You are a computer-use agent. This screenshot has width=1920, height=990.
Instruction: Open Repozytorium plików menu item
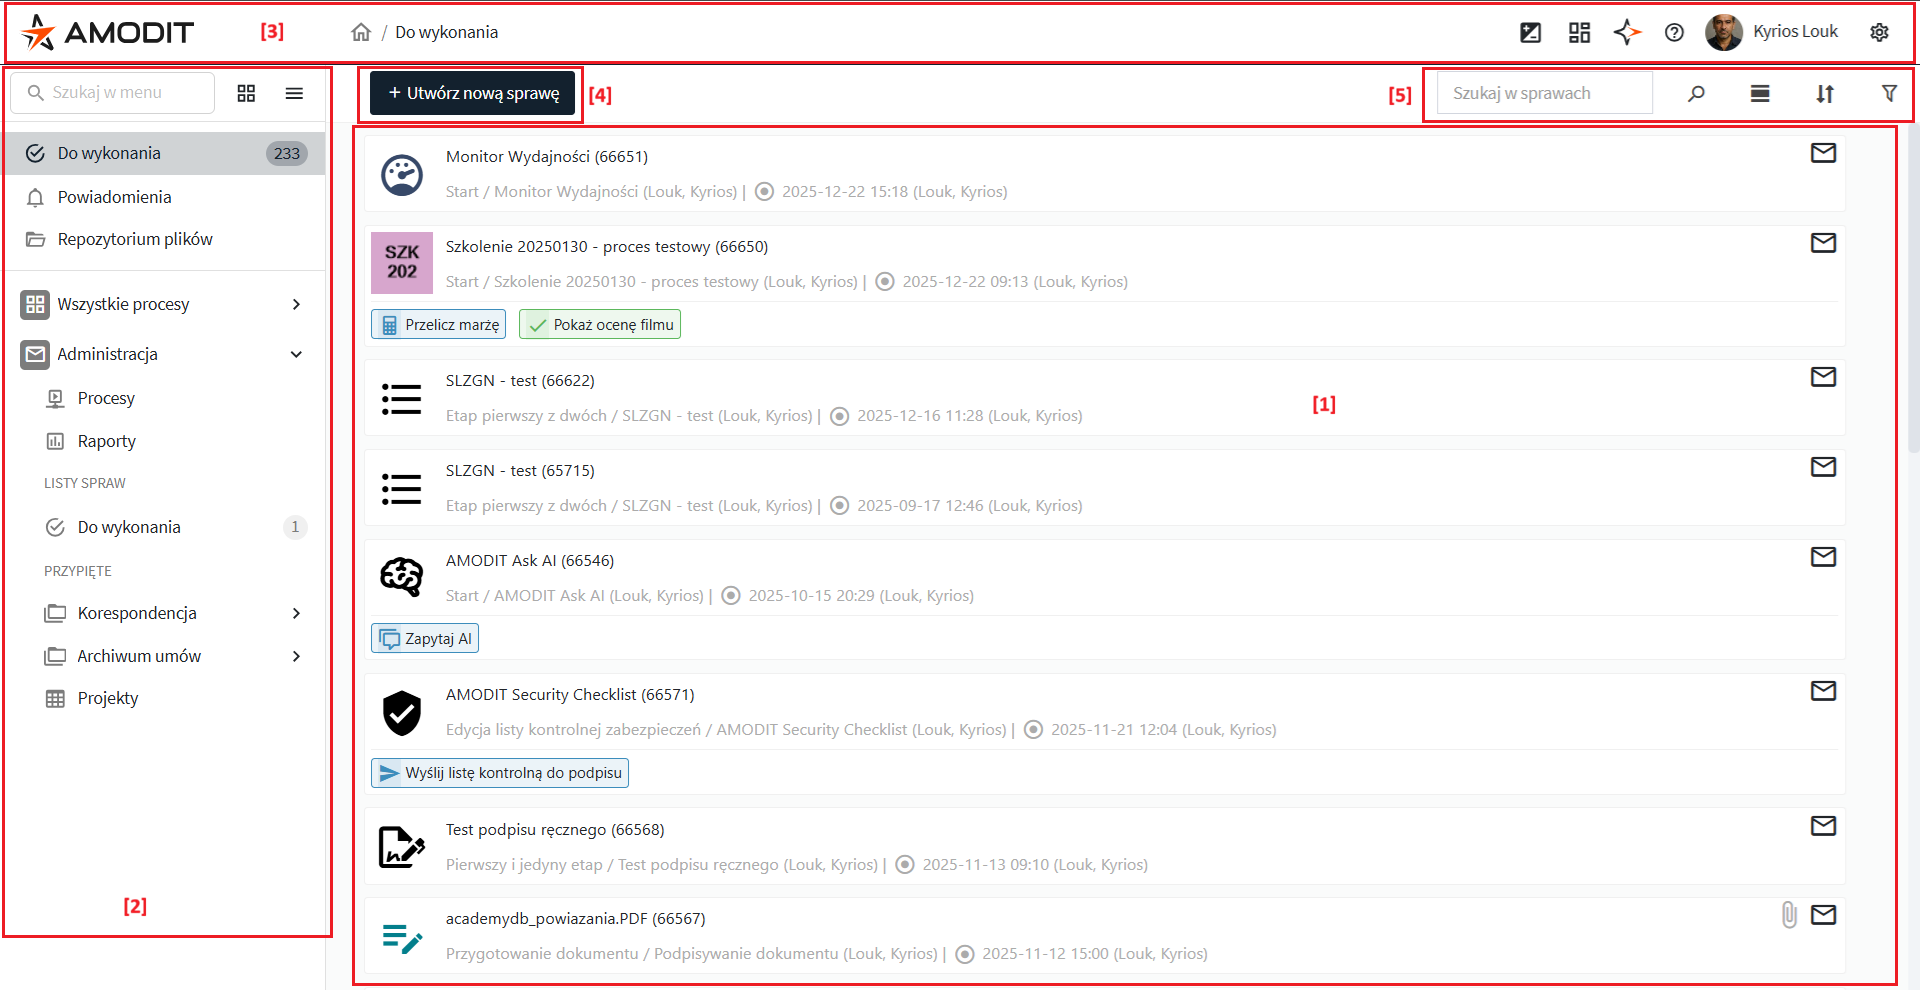click(x=135, y=239)
